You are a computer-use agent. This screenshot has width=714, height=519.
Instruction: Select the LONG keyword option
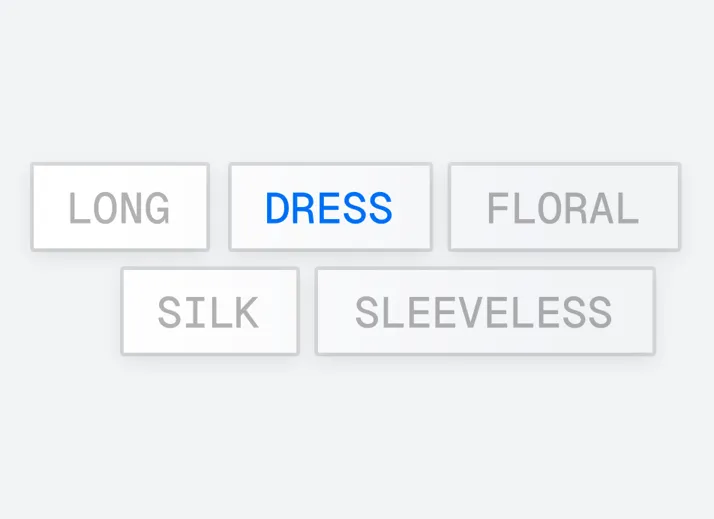pyautogui.click(x=119, y=207)
